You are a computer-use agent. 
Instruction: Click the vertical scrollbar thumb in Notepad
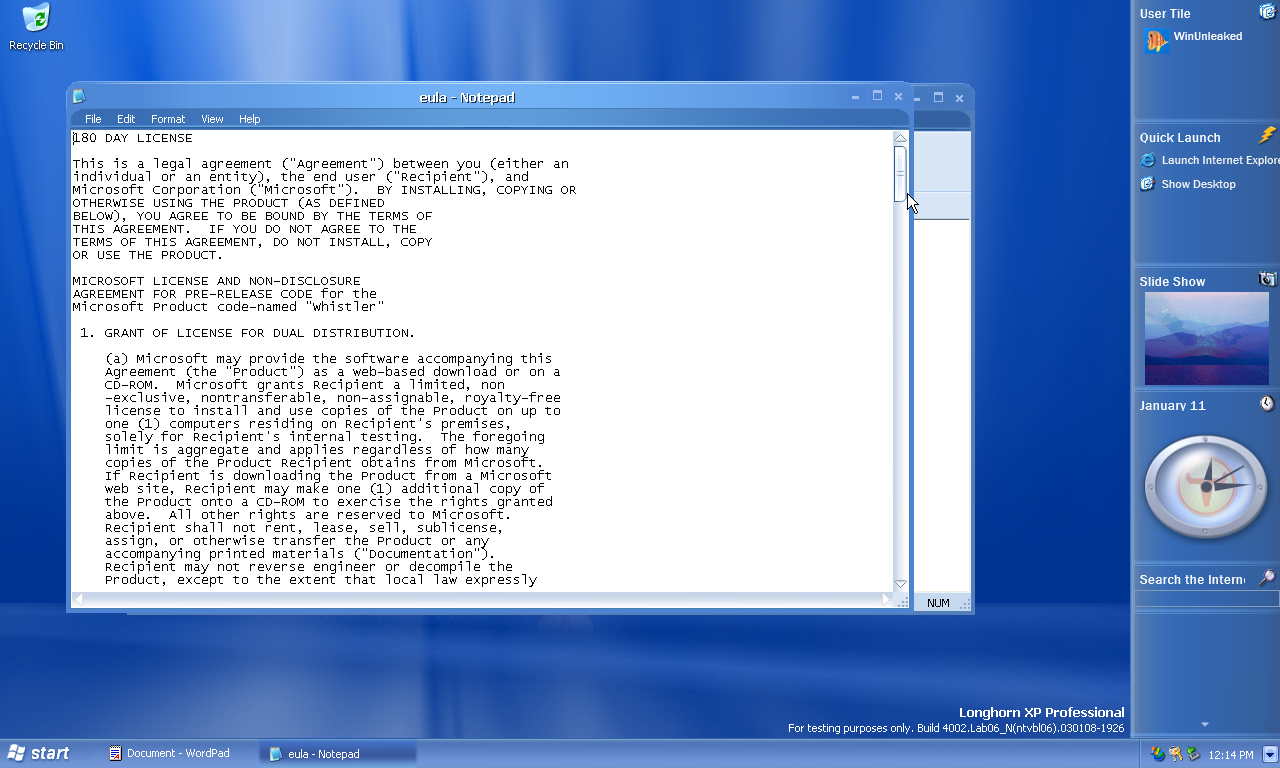900,175
